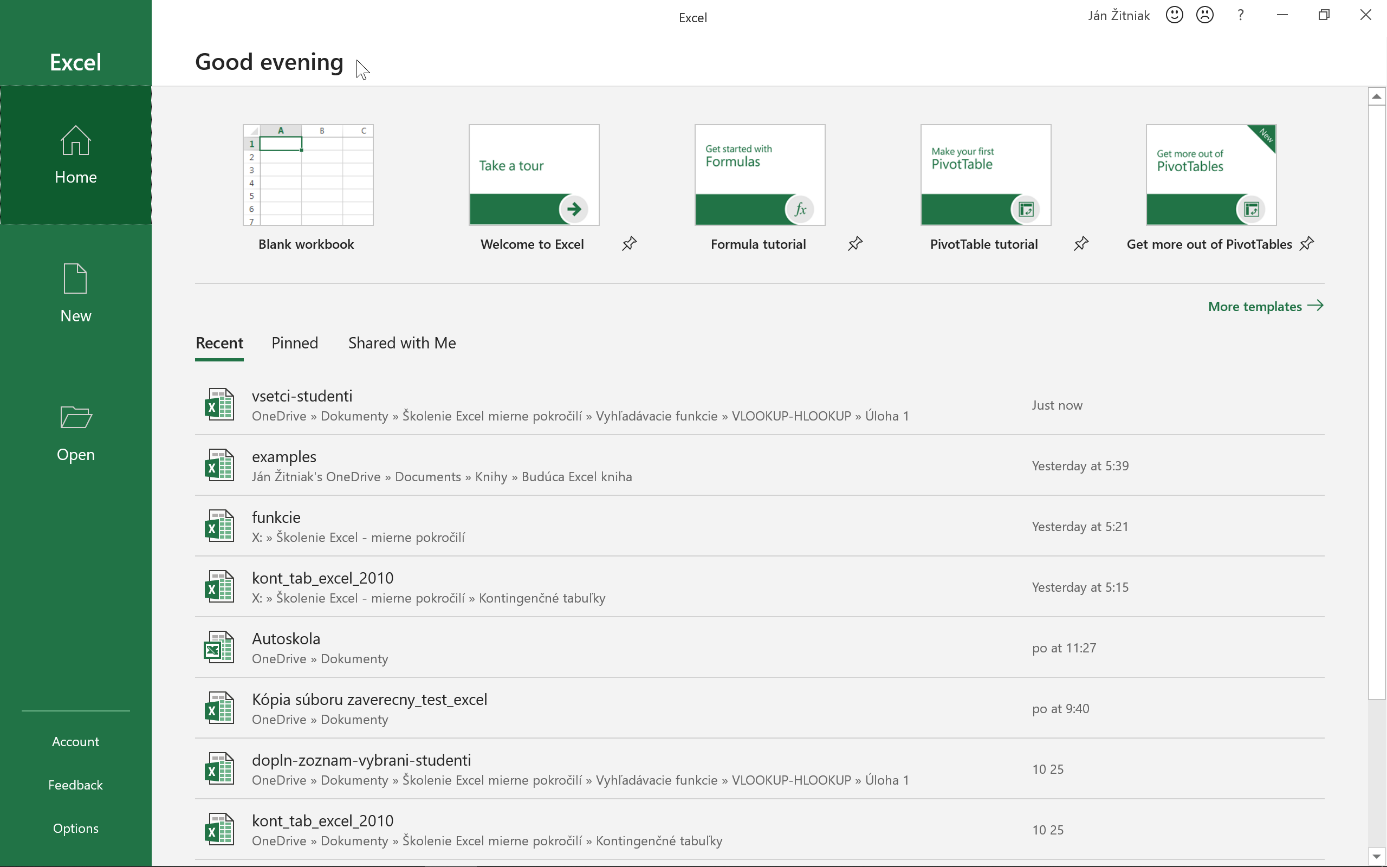Click the Ján Žitniak account name

[x=1119, y=15]
